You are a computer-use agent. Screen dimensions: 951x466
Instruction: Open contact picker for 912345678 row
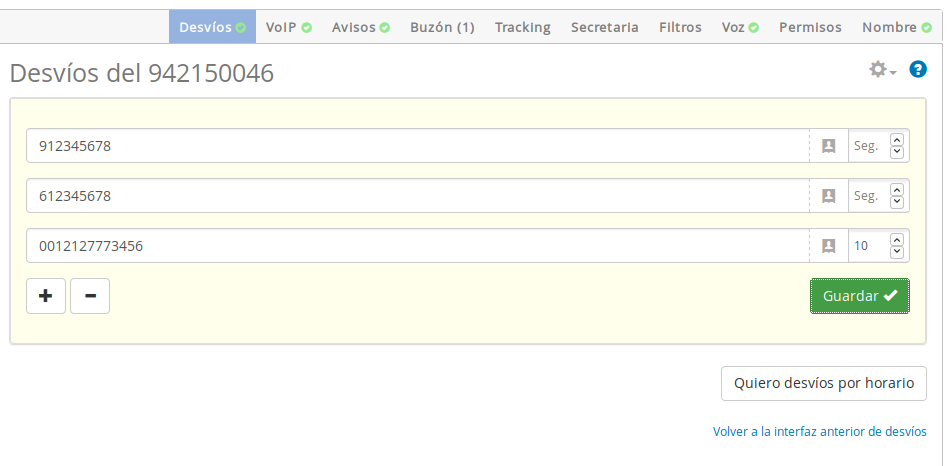(828, 146)
